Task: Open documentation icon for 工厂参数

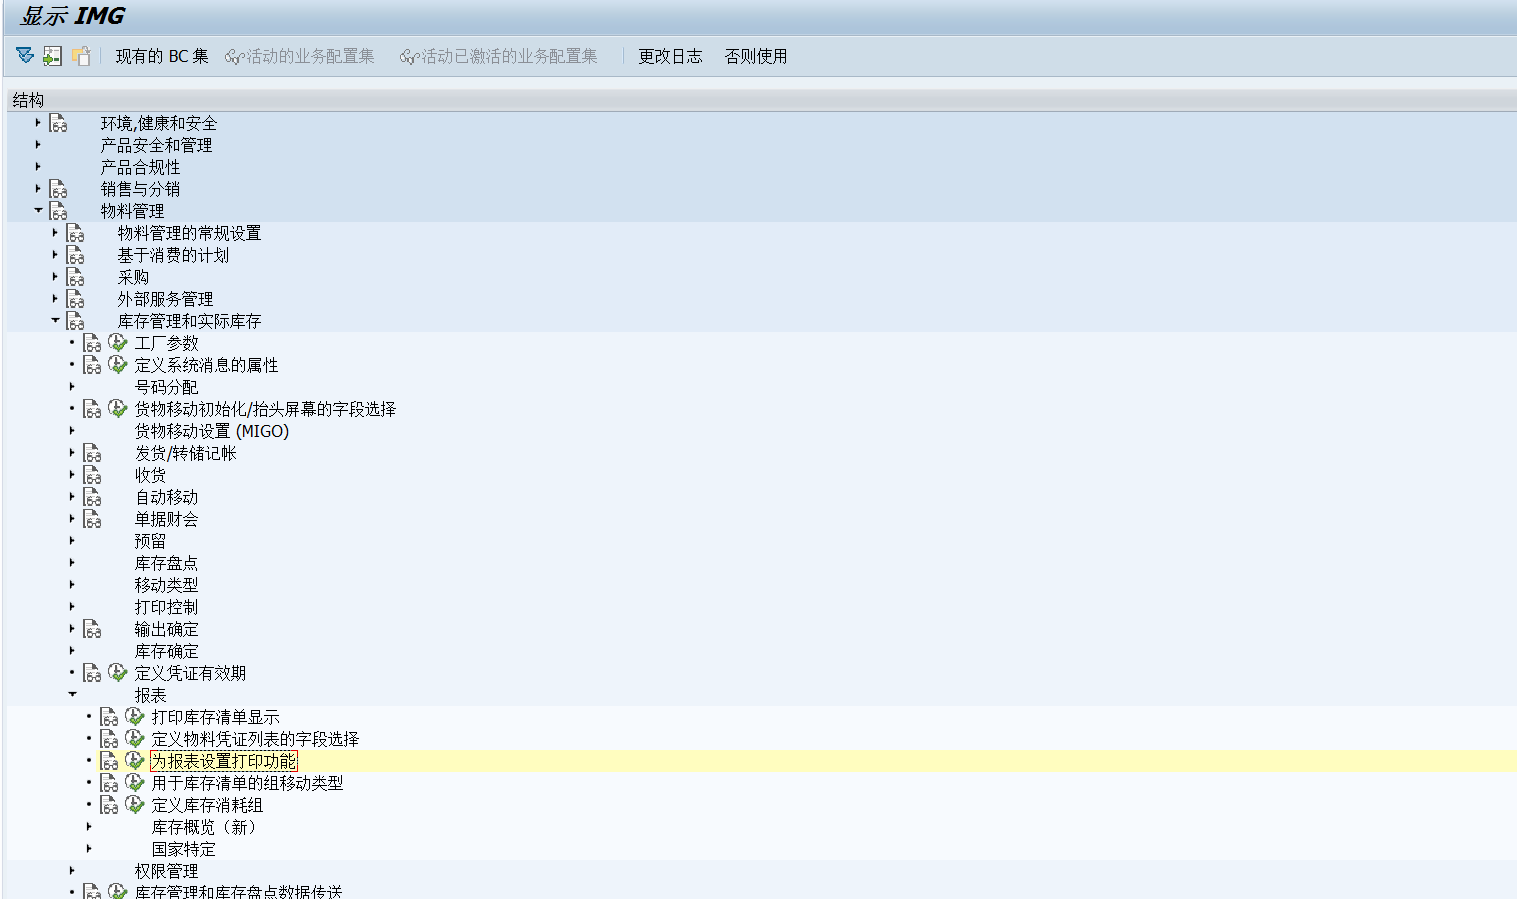Action: [92, 342]
